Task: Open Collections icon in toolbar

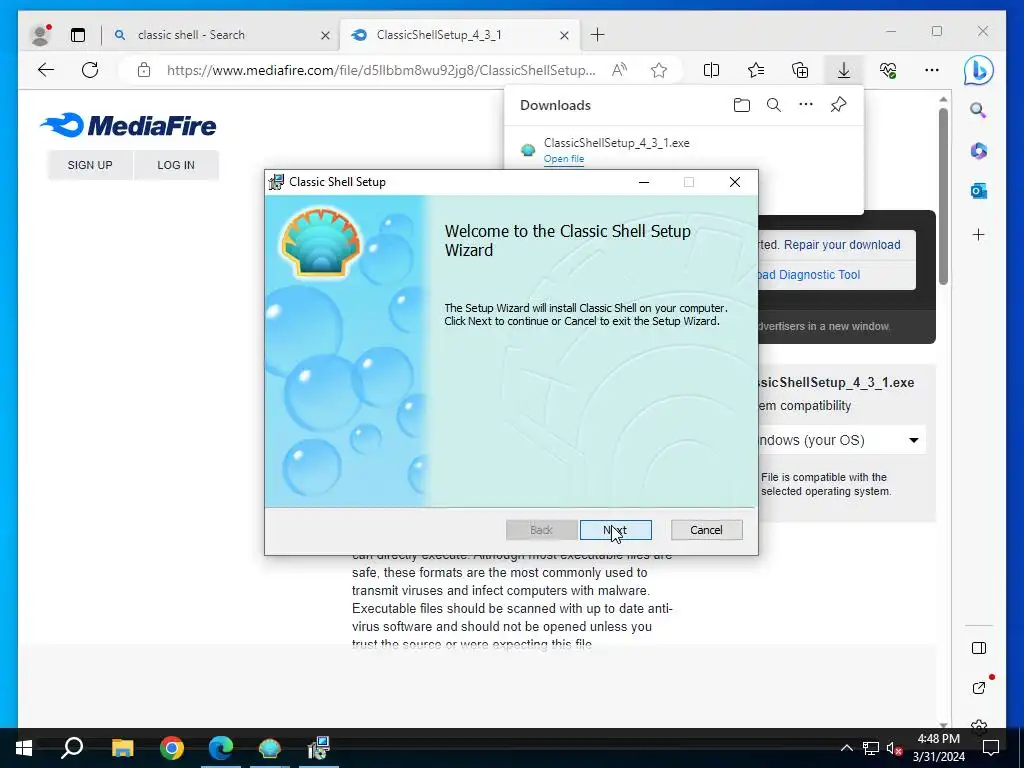Action: click(x=800, y=70)
